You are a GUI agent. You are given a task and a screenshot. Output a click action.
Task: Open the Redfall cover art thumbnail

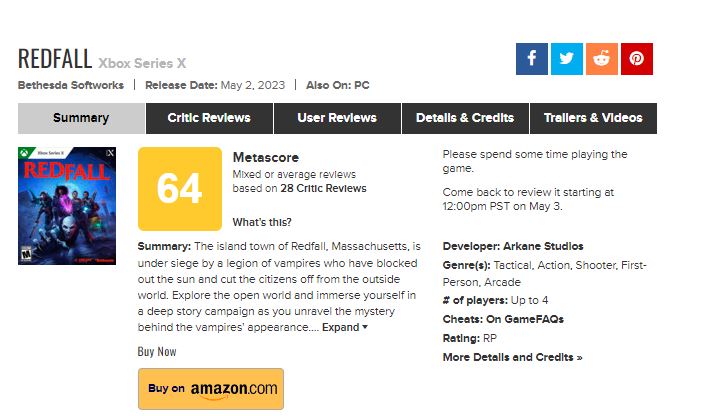67,206
